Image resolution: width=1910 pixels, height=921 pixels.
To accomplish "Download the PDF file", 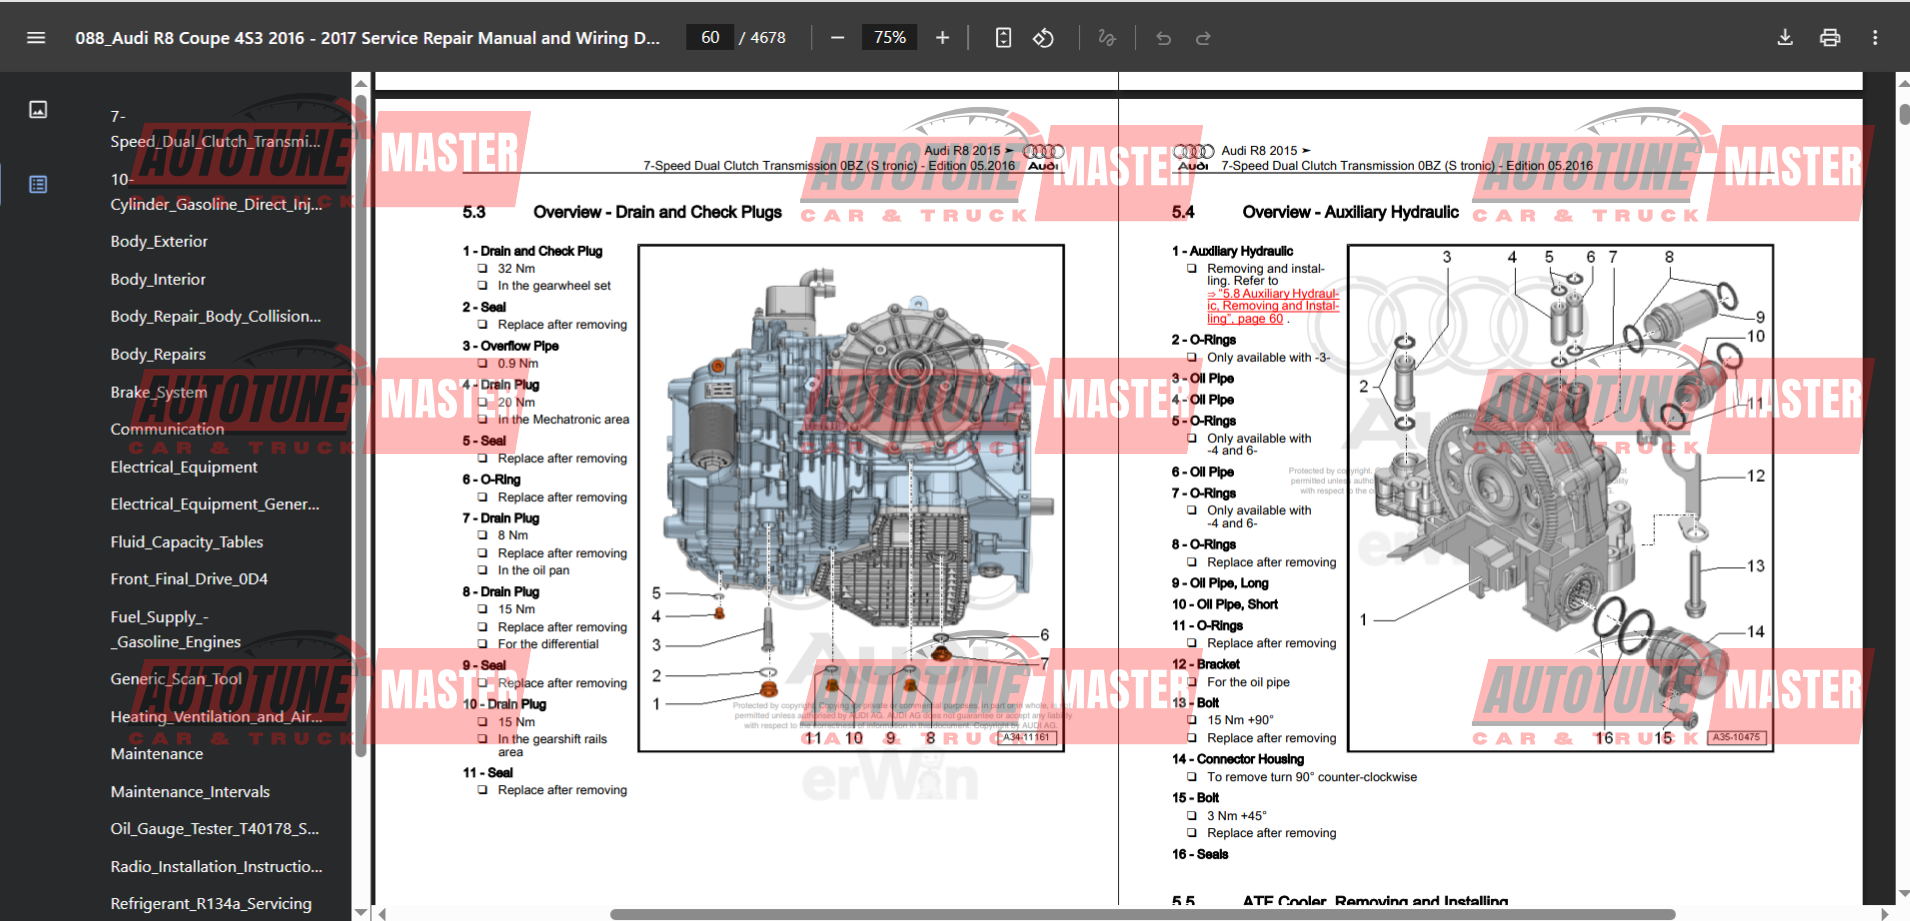I will click(1784, 38).
